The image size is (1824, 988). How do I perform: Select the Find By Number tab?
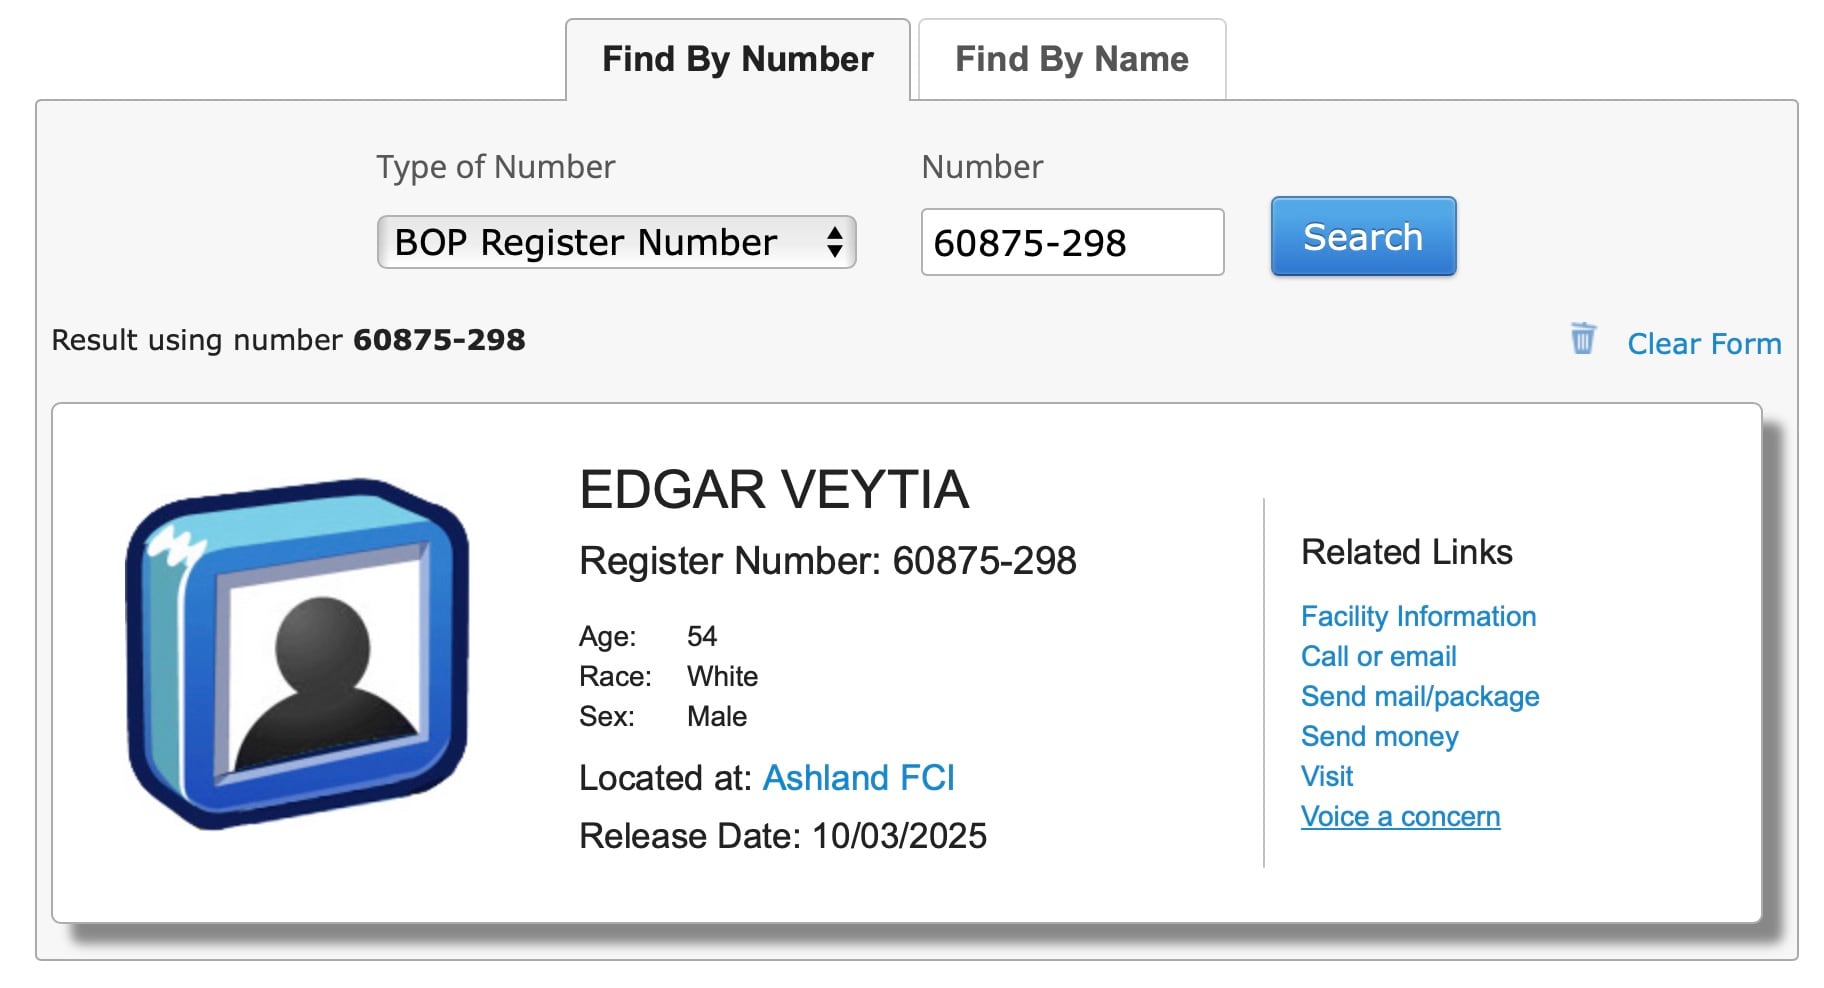pyautogui.click(x=738, y=60)
